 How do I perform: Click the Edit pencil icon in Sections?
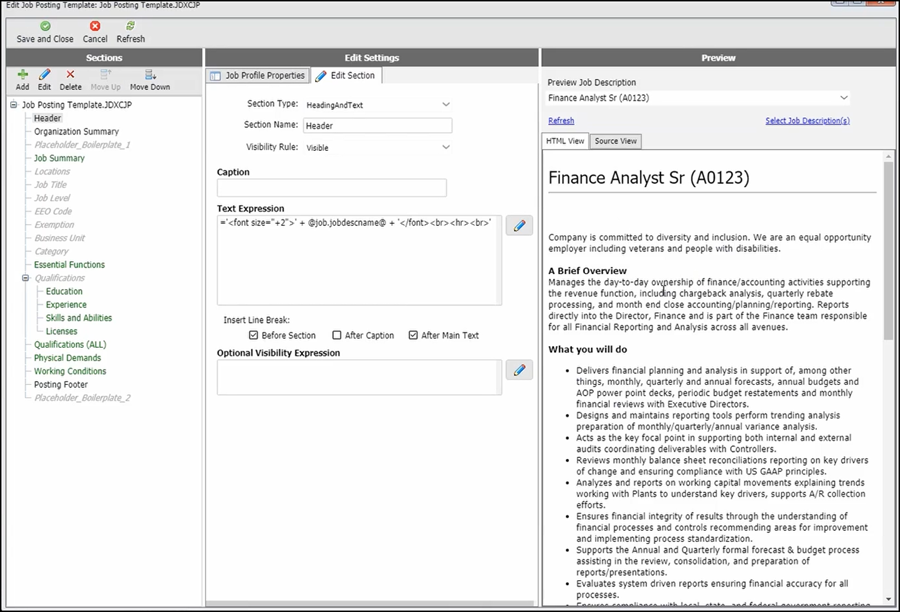click(44, 74)
